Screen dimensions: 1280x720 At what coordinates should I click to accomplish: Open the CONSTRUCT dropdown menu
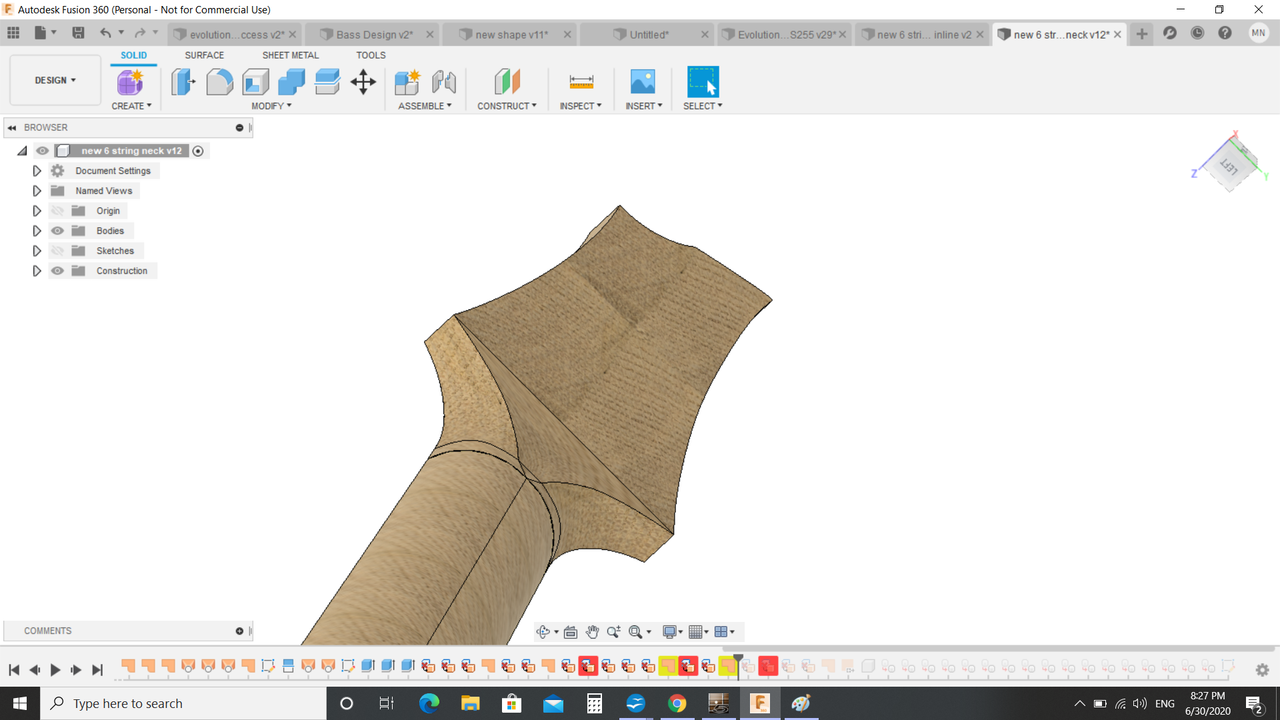[x=507, y=106]
